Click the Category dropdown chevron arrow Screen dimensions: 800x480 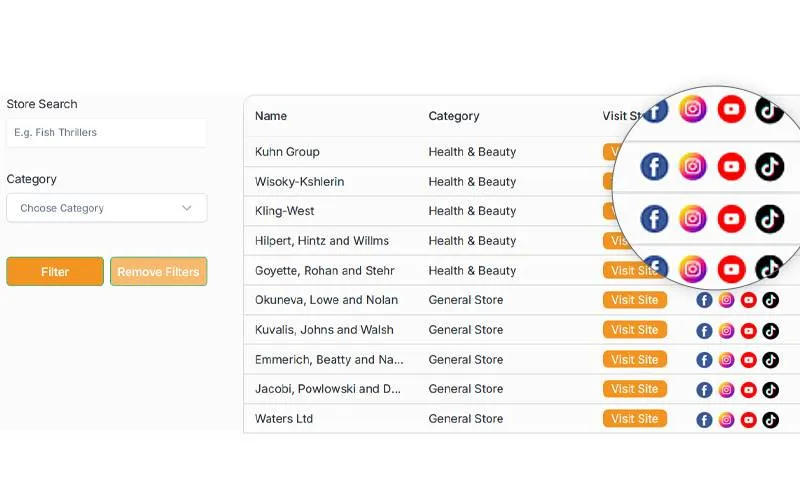[x=187, y=208]
